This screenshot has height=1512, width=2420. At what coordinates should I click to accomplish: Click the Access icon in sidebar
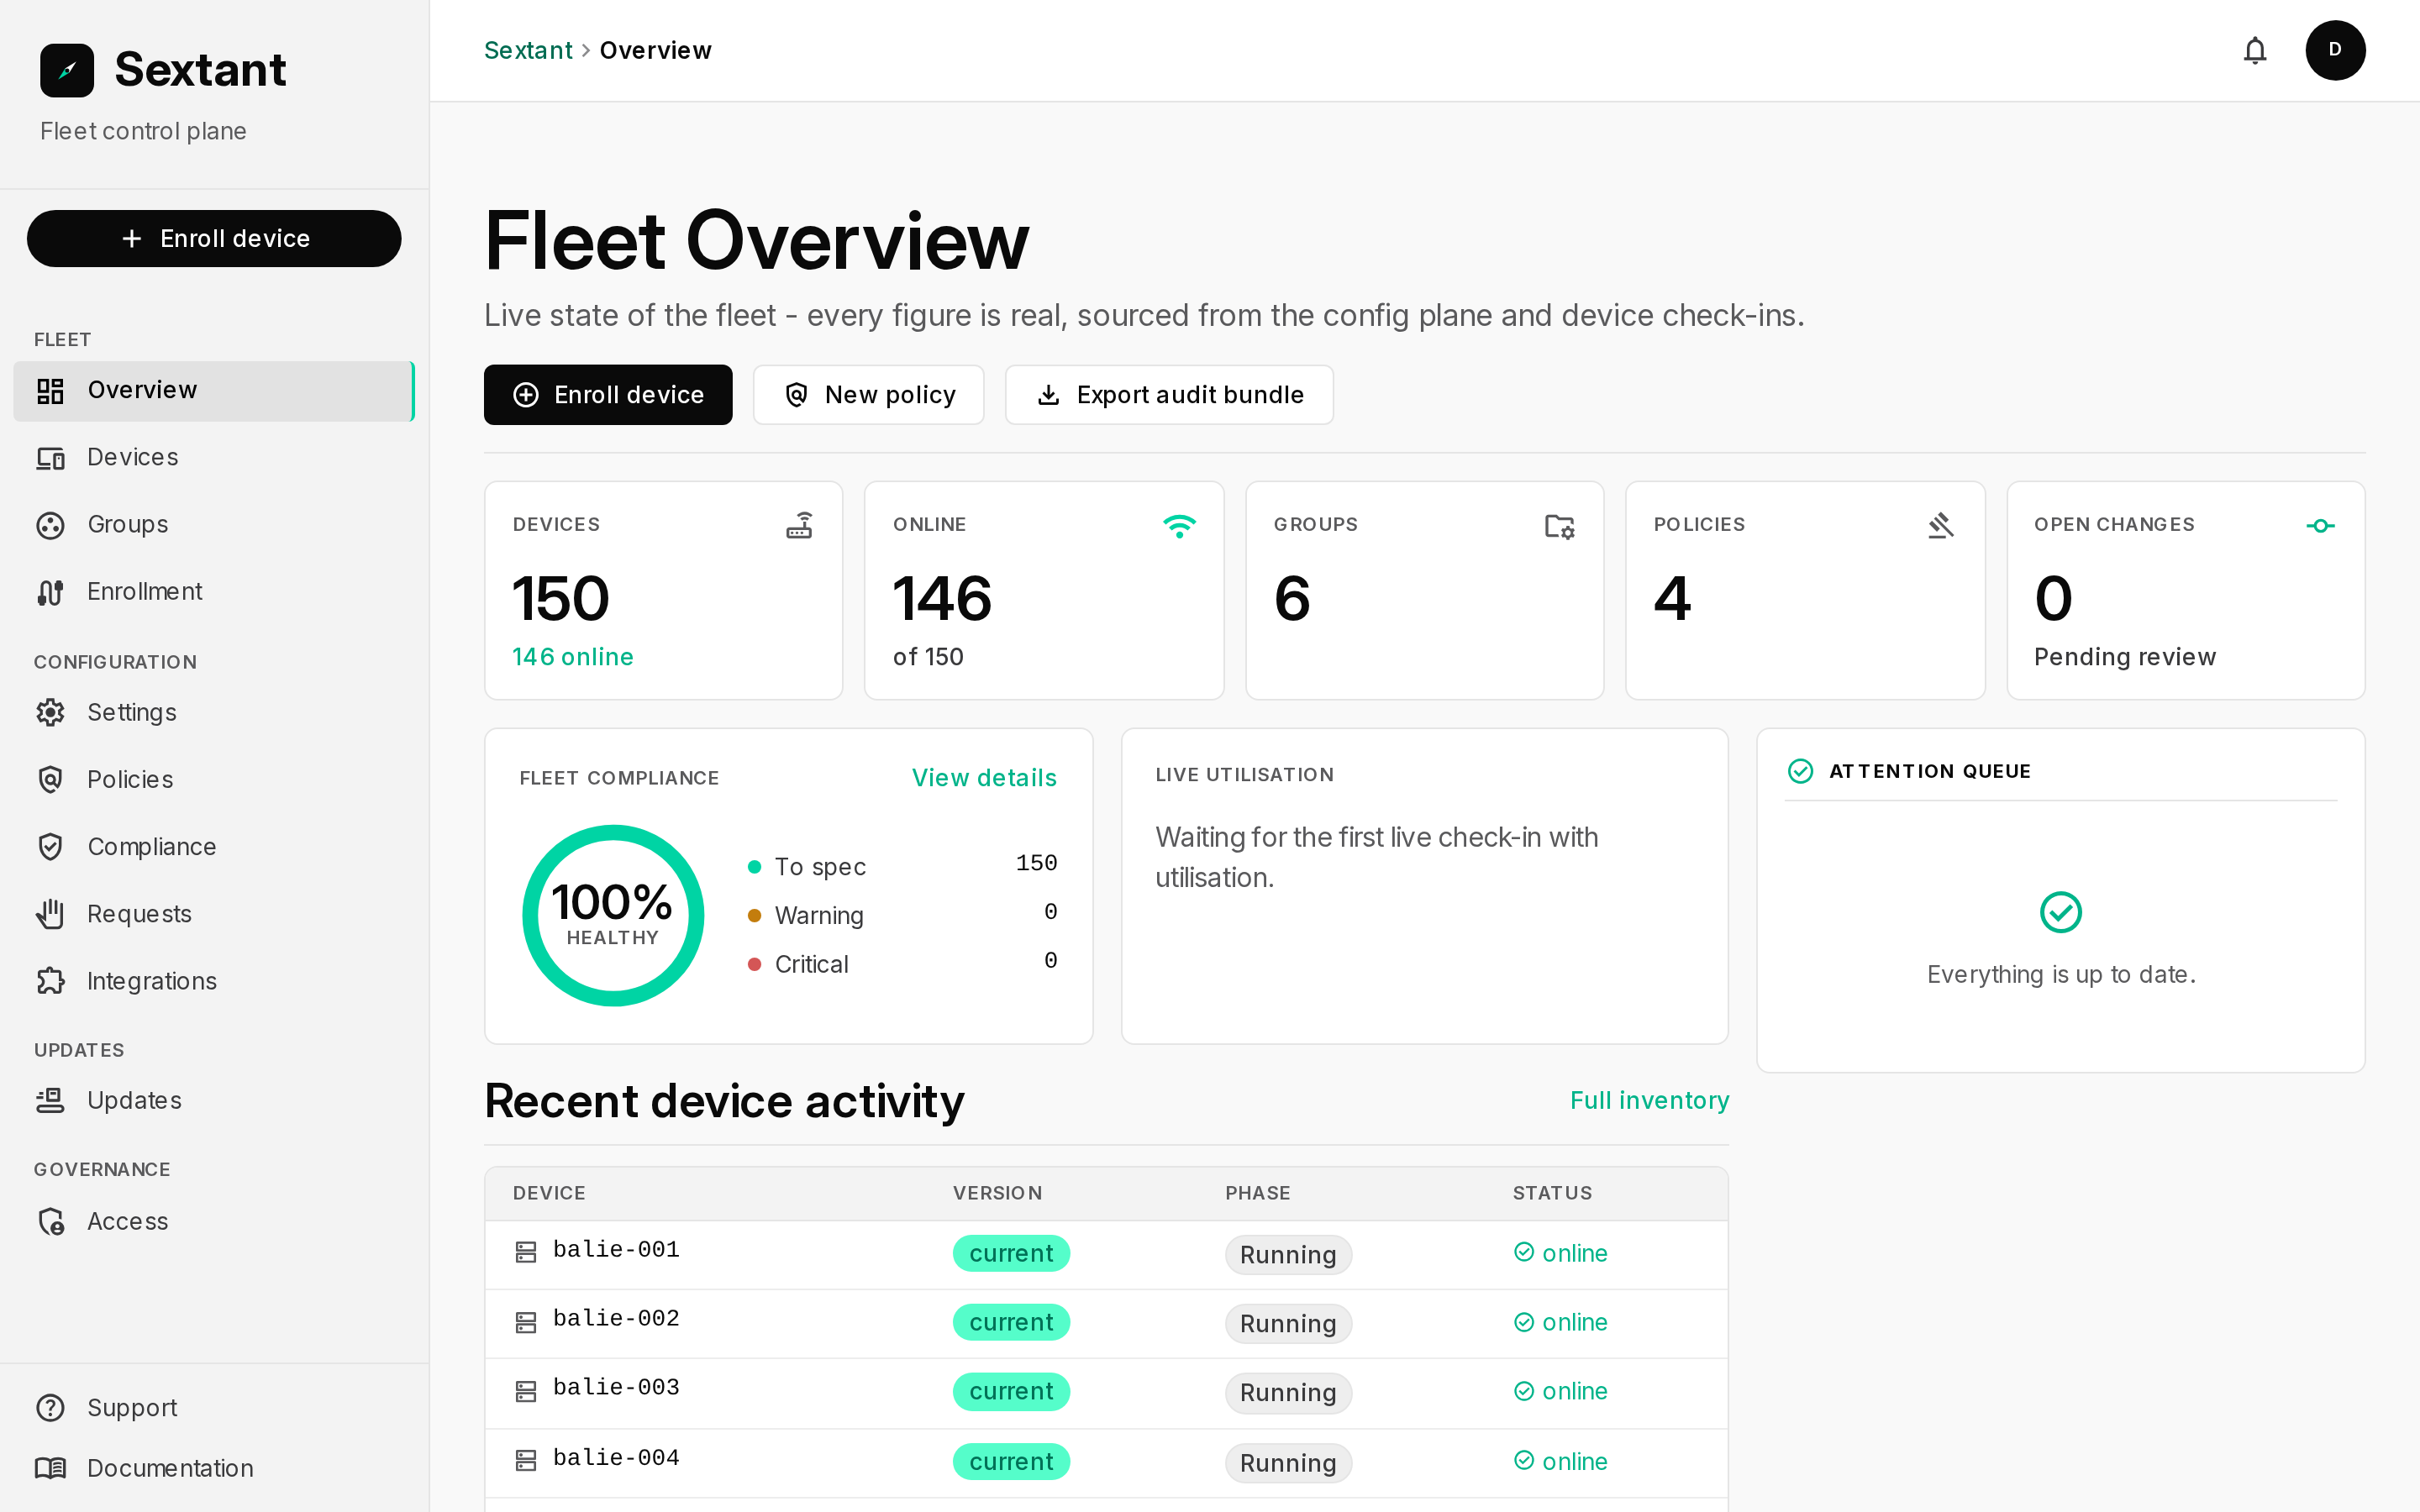click(x=50, y=1221)
